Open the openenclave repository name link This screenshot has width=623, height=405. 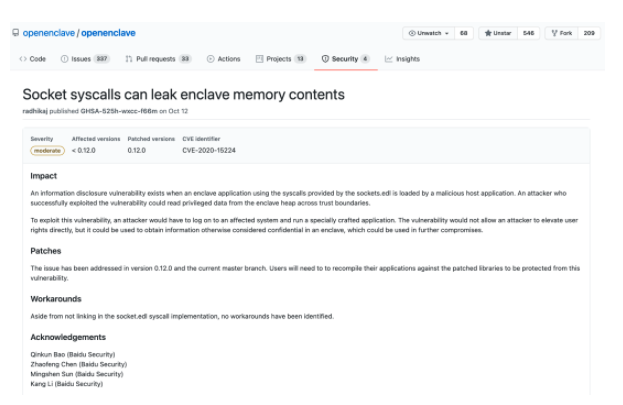[x=109, y=33]
